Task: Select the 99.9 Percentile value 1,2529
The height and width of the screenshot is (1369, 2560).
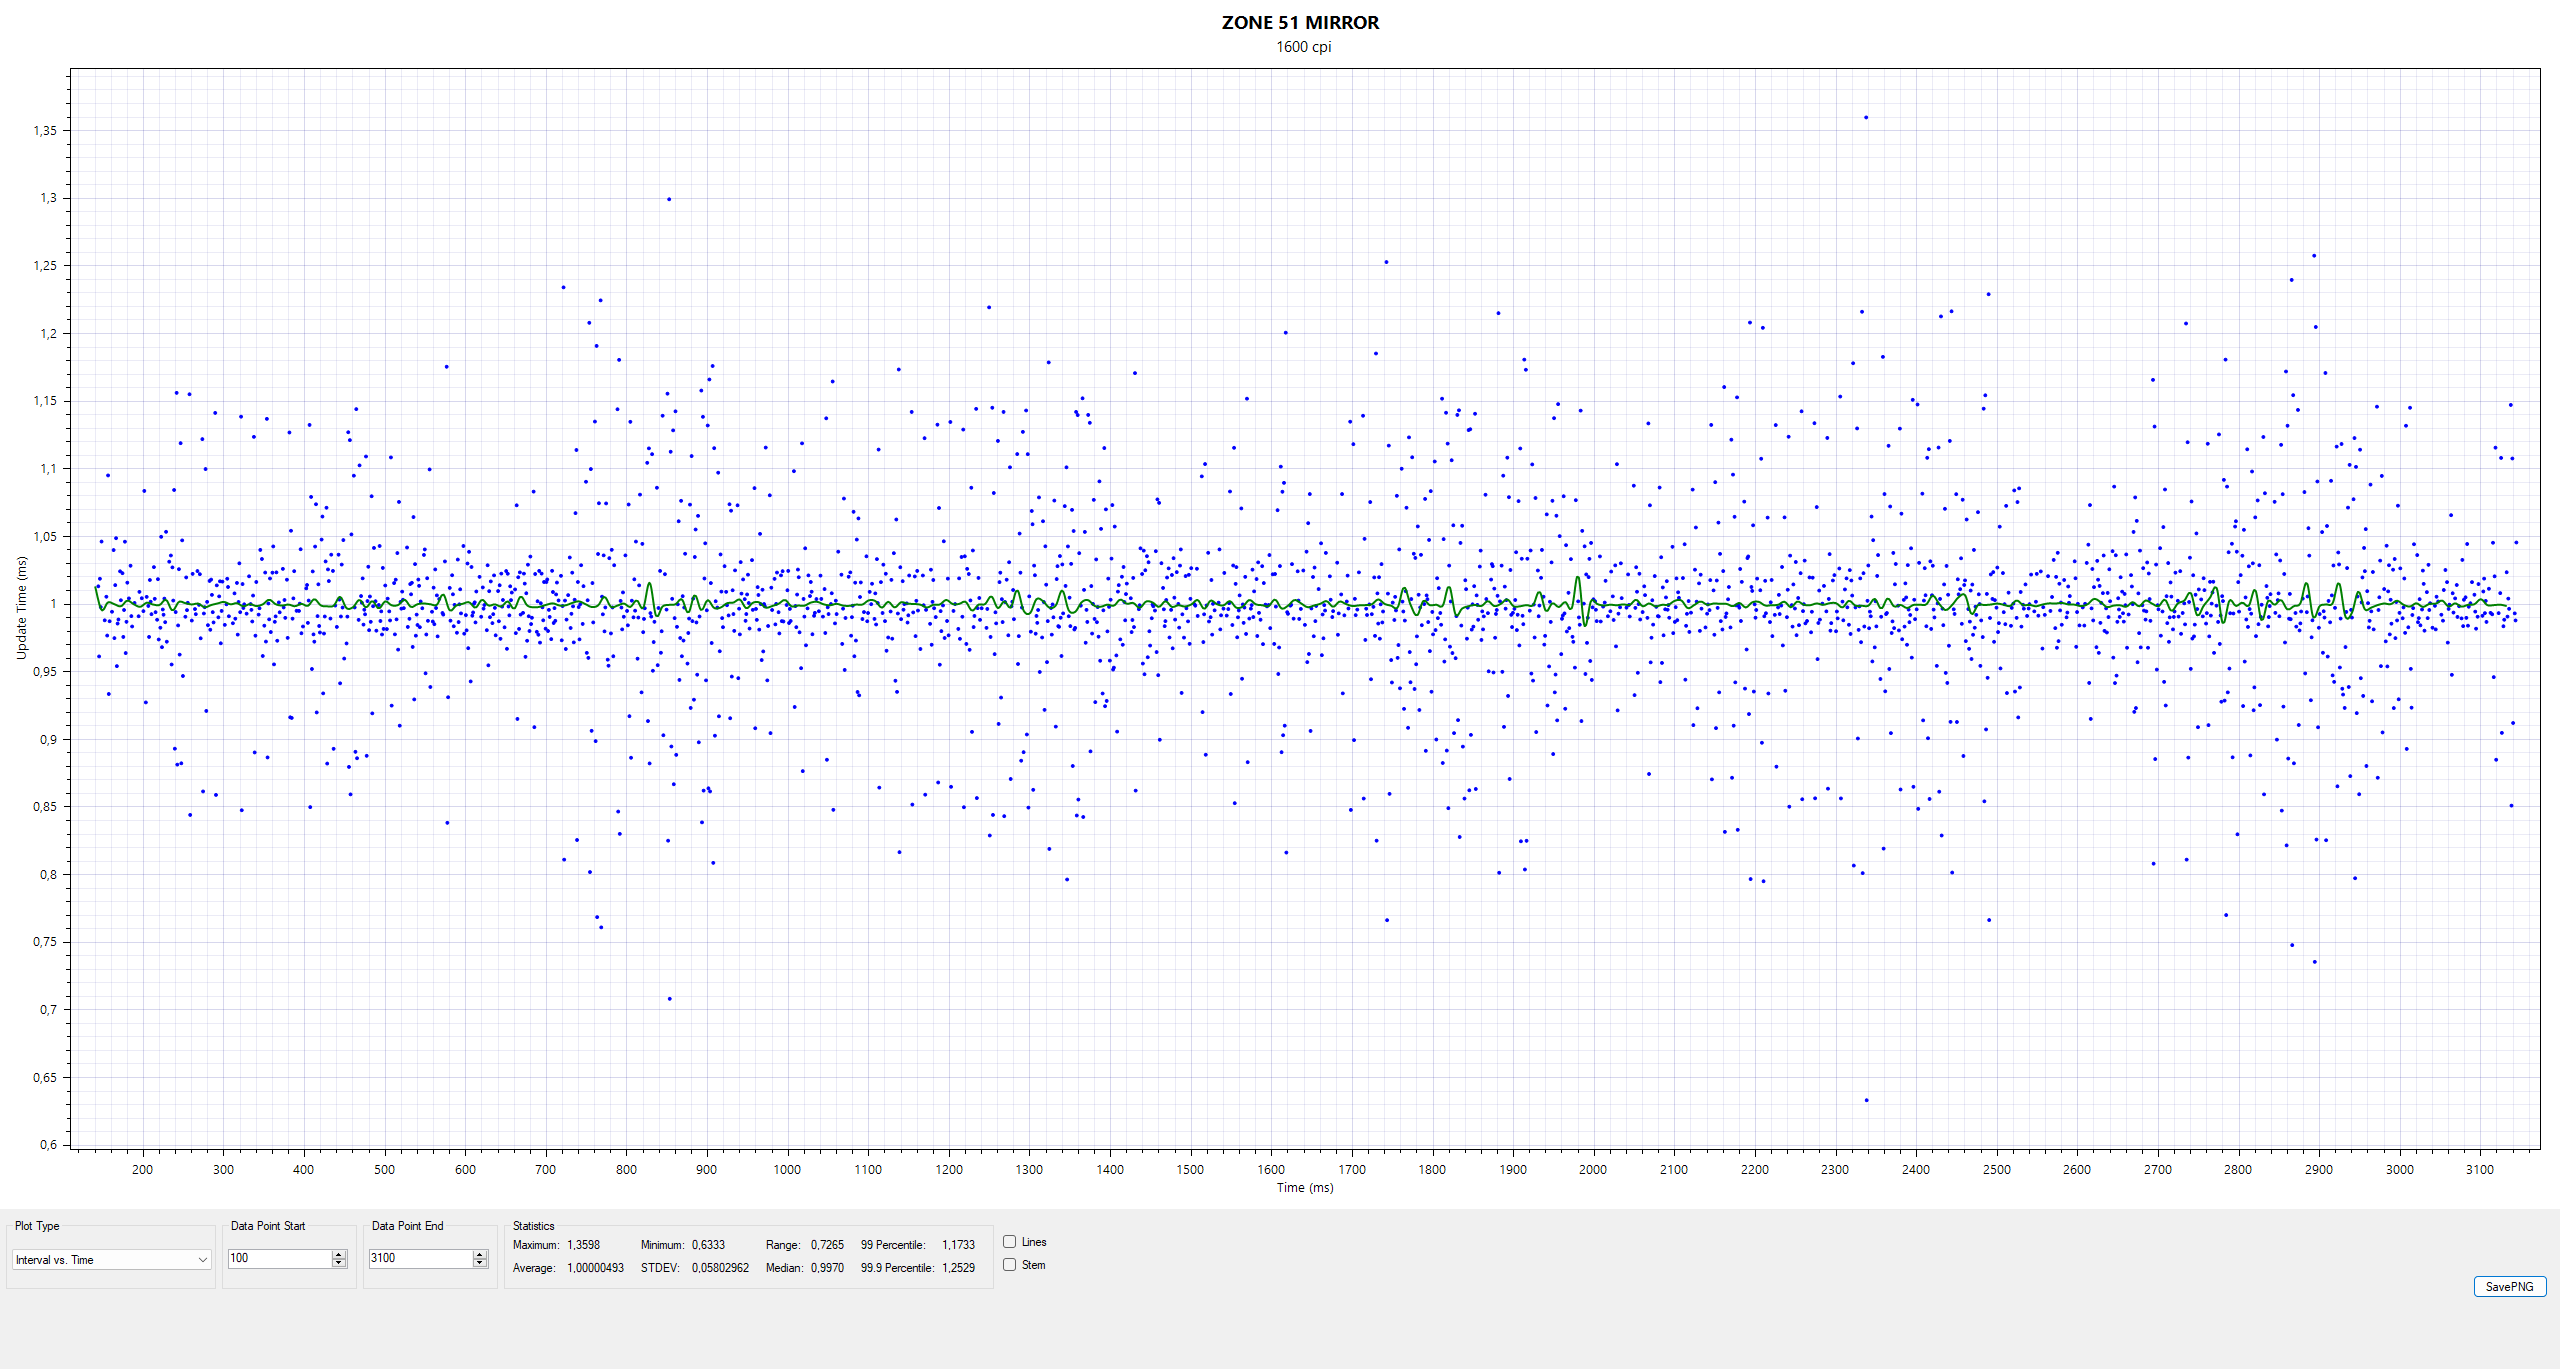Action: pyautogui.click(x=958, y=1268)
